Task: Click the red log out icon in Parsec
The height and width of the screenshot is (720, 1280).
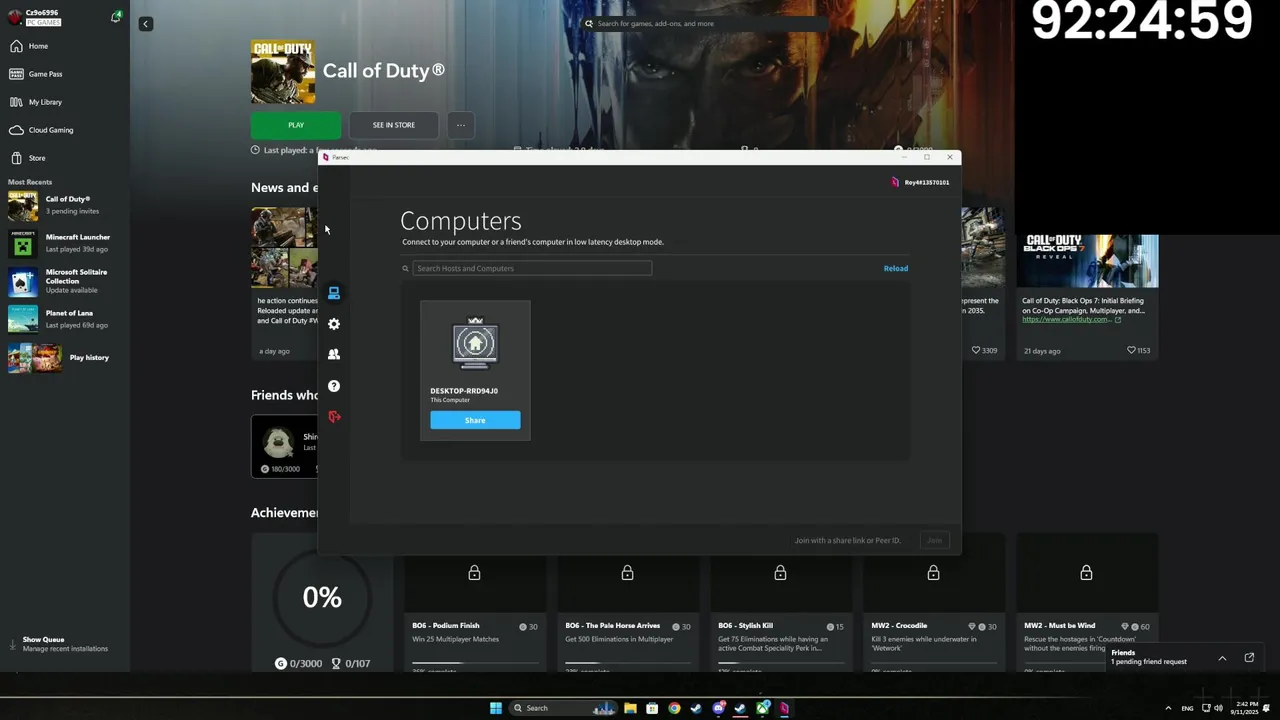Action: [x=334, y=417]
